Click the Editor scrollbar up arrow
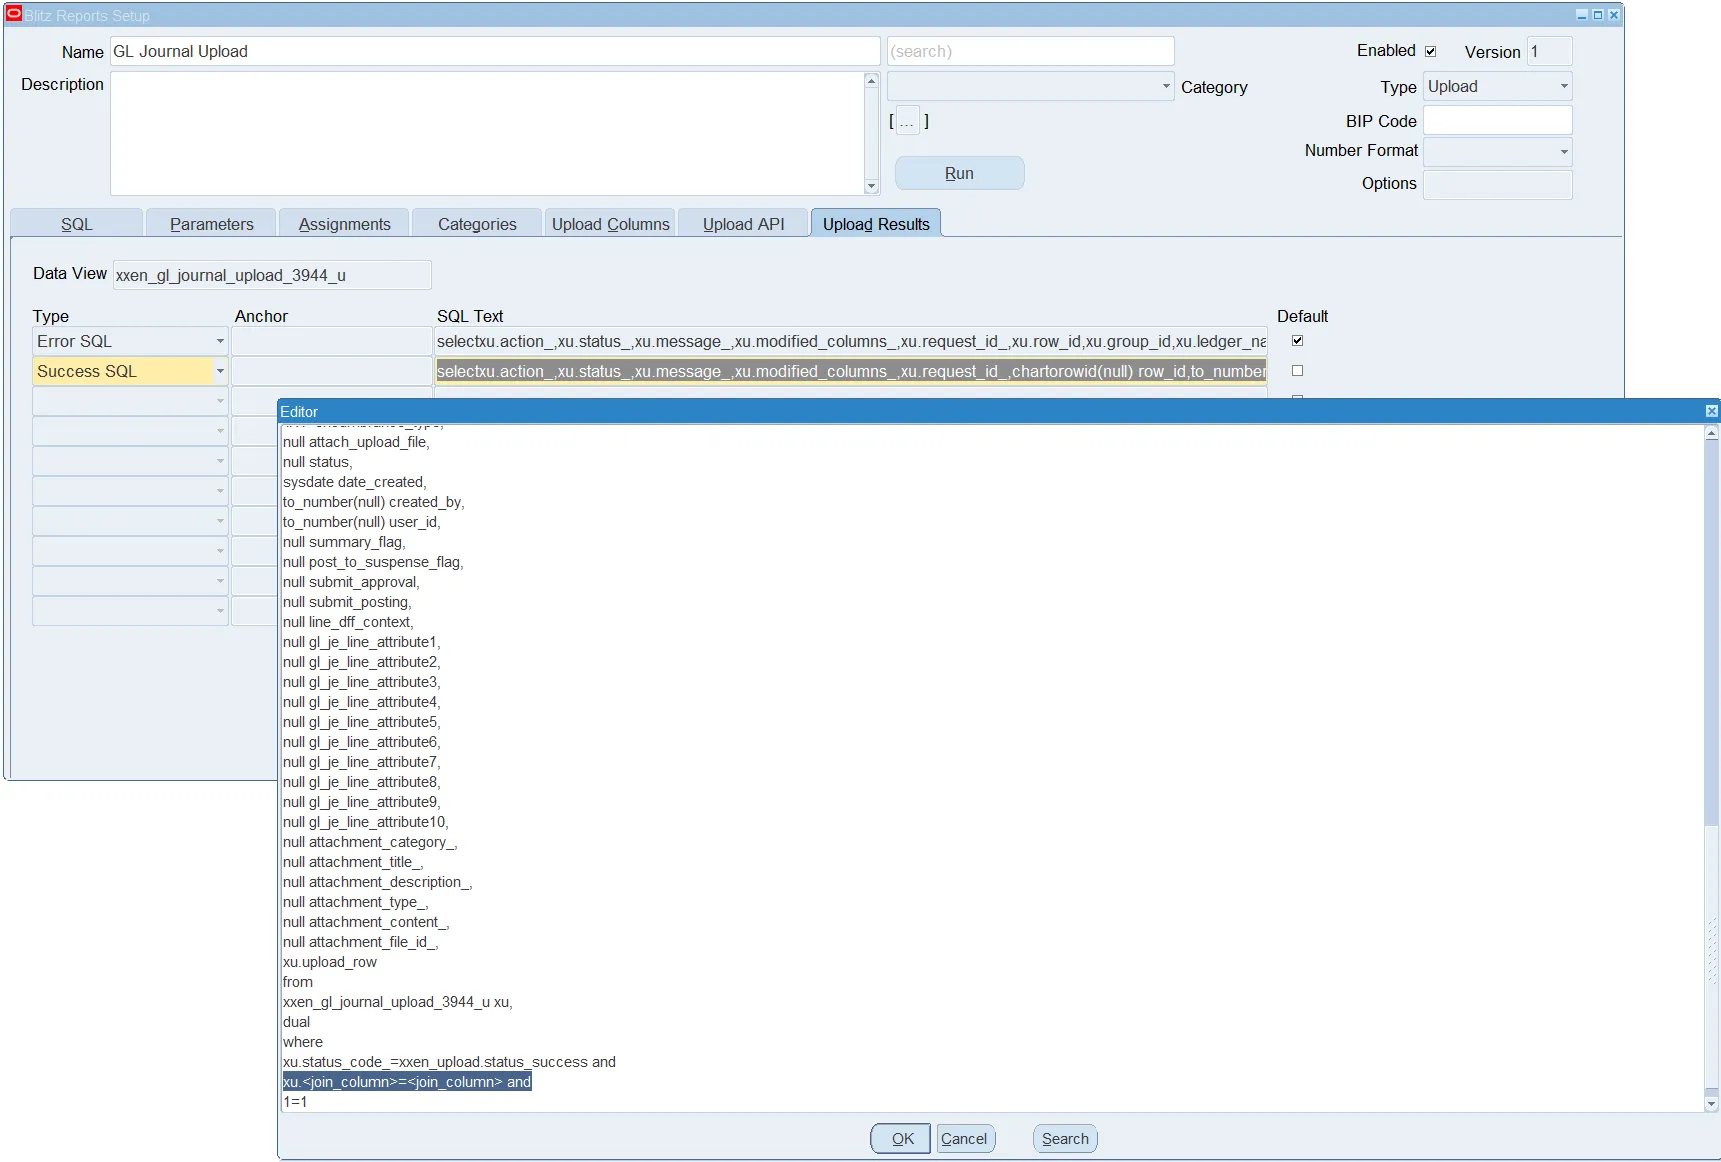1721x1162 pixels. 1711,433
